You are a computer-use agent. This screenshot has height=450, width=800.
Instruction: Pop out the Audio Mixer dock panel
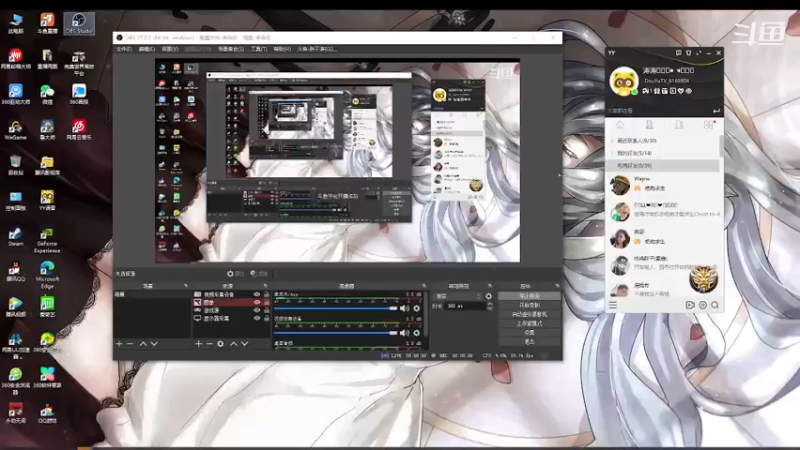tap(423, 286)
